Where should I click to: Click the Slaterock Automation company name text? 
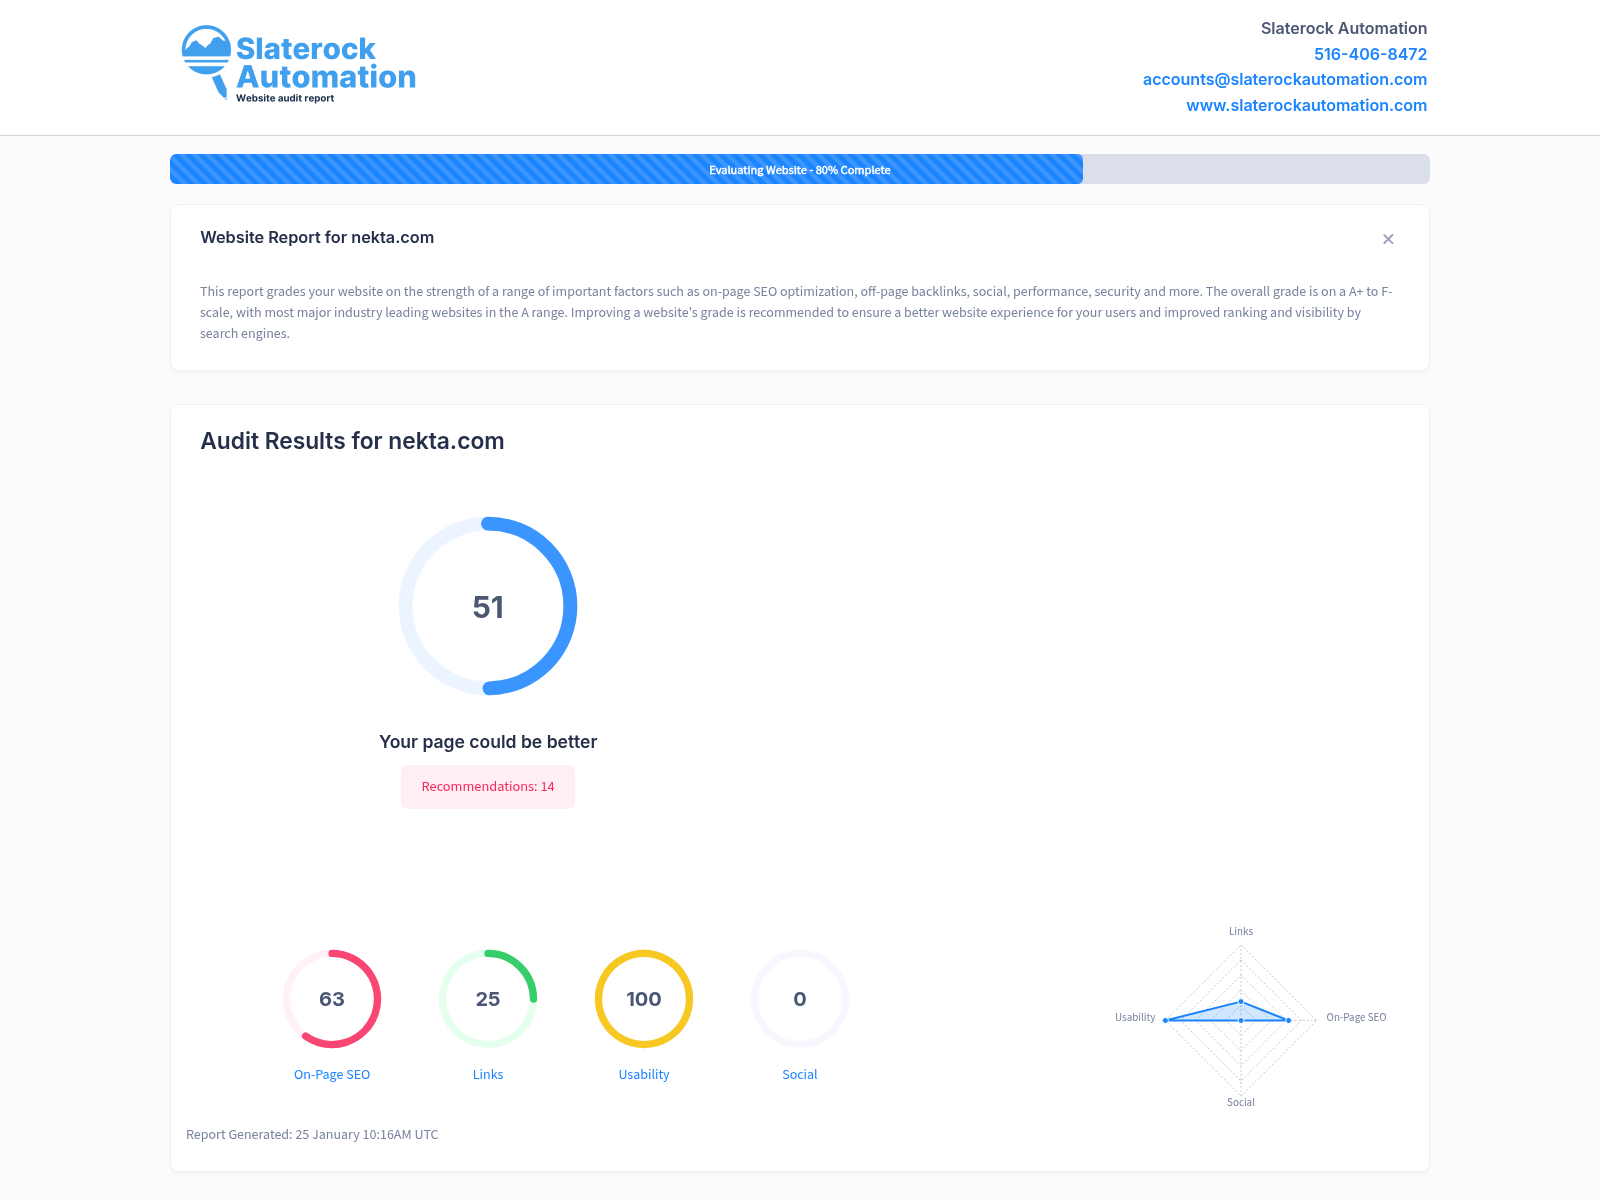1344,28
